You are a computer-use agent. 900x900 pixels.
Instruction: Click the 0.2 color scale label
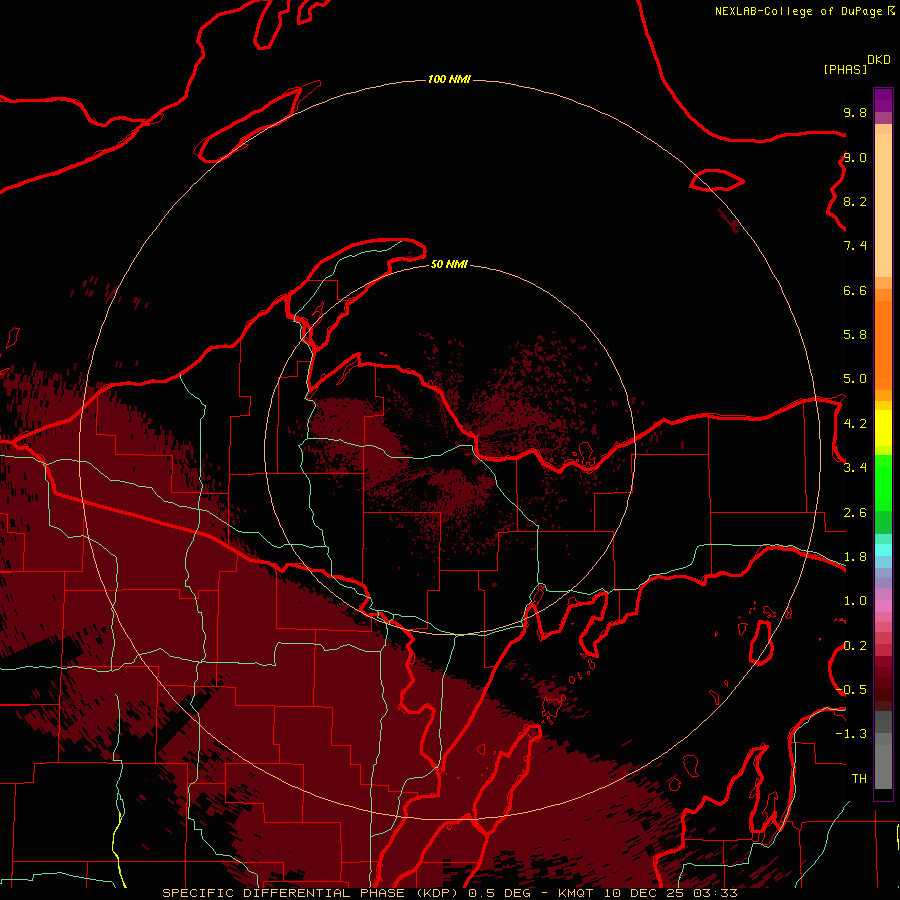(x=855, y=646)
